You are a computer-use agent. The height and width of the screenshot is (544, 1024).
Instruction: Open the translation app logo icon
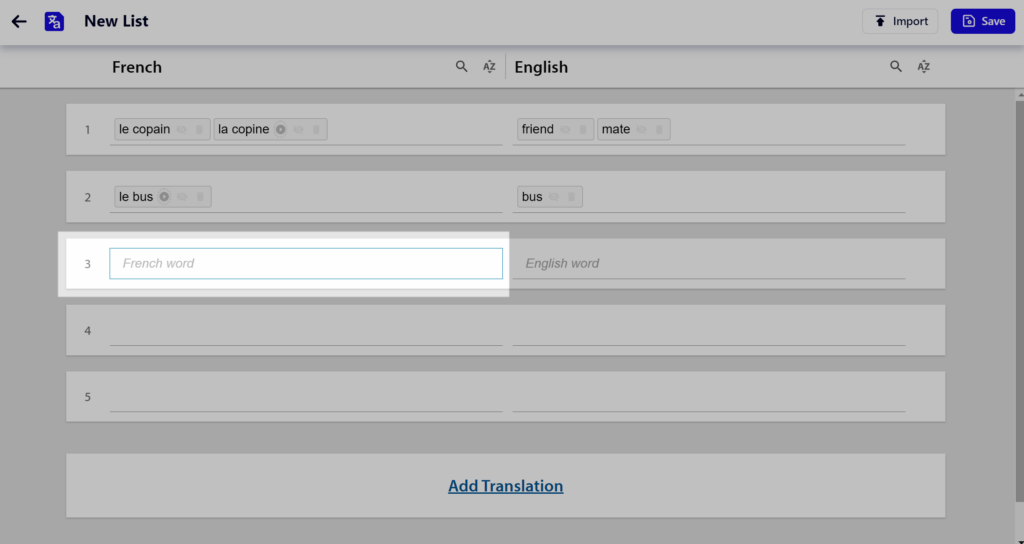click(54, 22)
